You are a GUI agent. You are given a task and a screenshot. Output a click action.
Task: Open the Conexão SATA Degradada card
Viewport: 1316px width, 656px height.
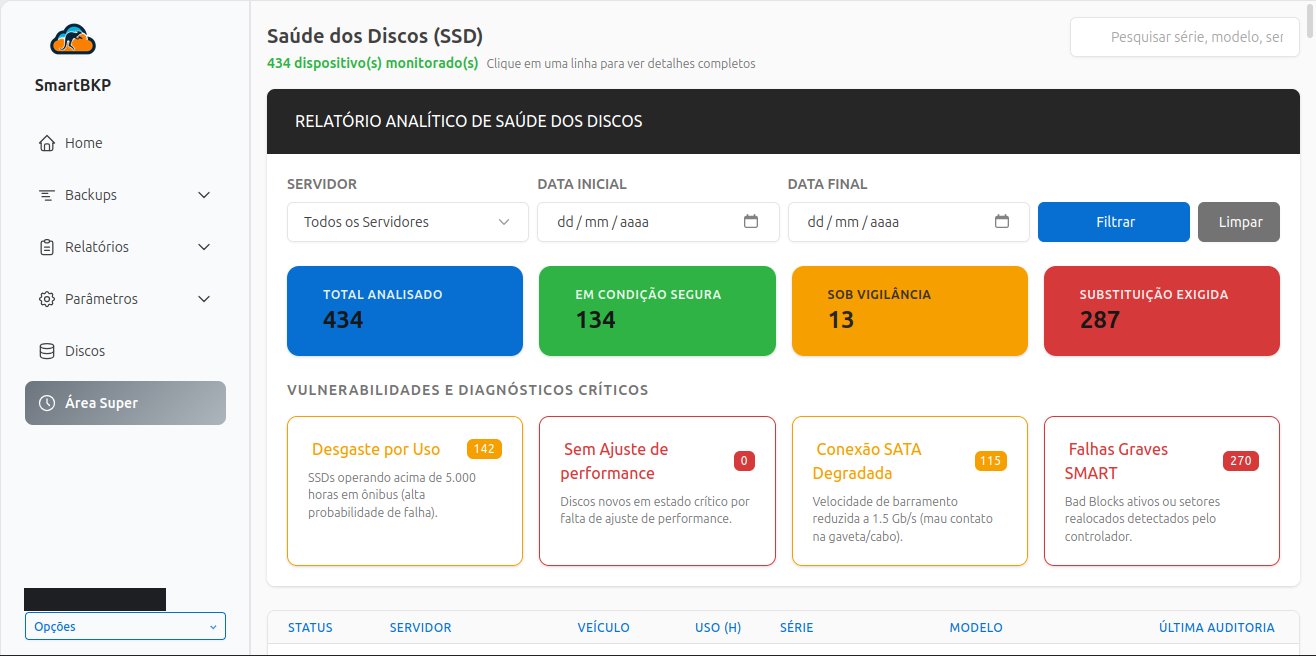(x=910, y=491)
